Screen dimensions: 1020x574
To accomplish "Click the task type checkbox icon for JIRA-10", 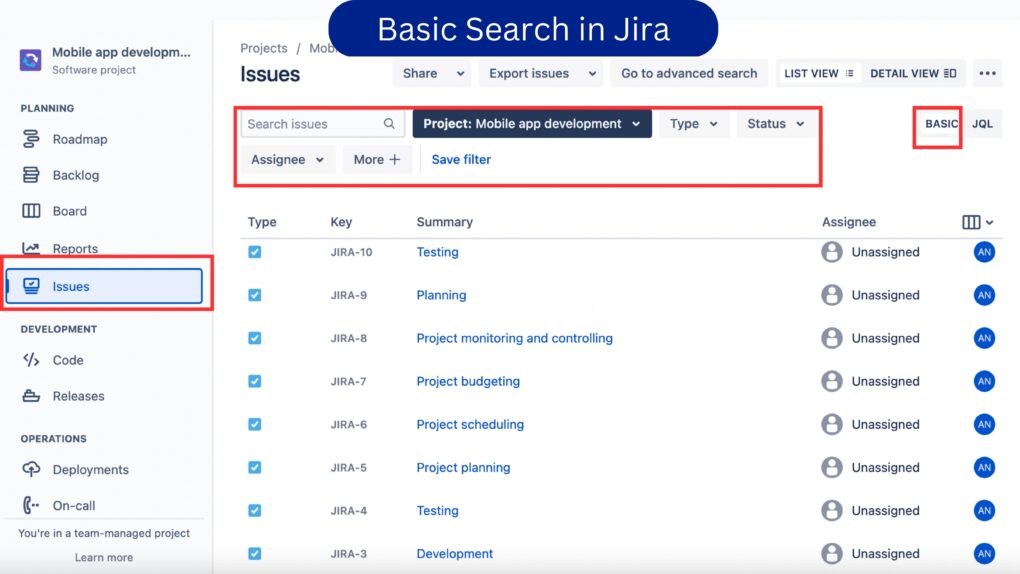I will tap(254, 252).
